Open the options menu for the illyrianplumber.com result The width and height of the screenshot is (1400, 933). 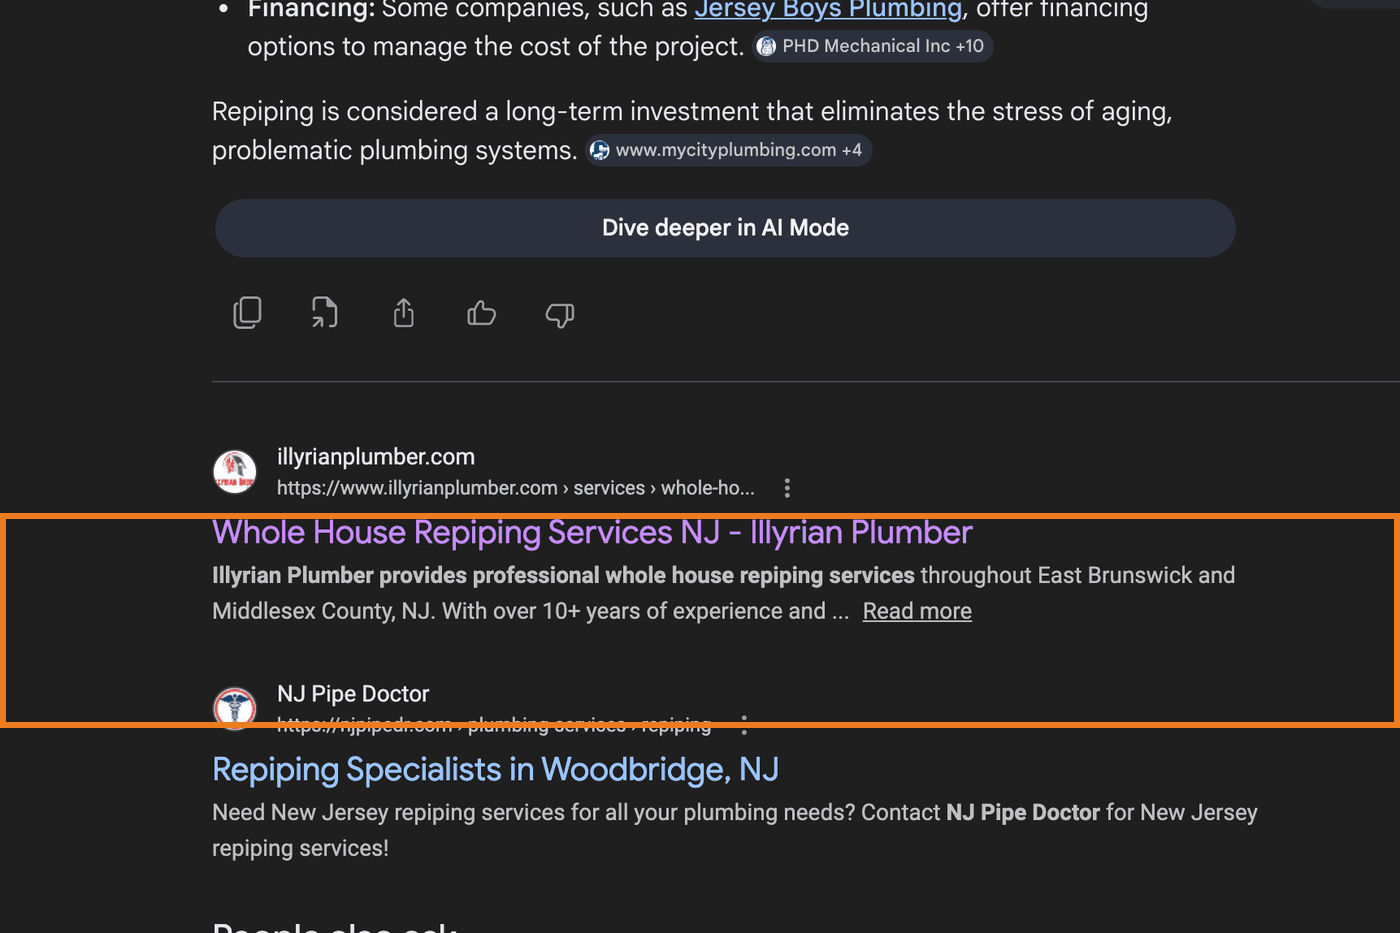[787, 488]
